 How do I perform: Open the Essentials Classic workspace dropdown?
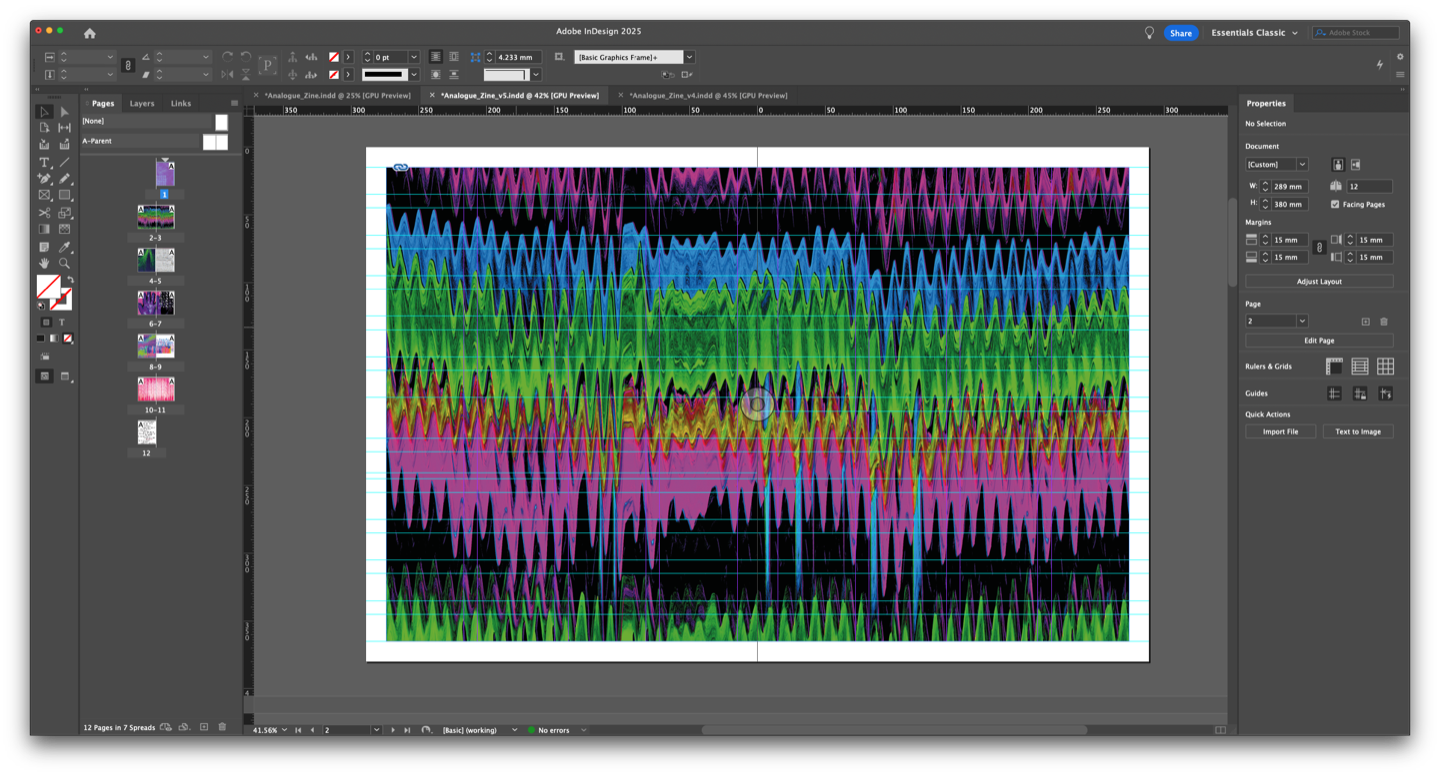tap(1254, 33)
